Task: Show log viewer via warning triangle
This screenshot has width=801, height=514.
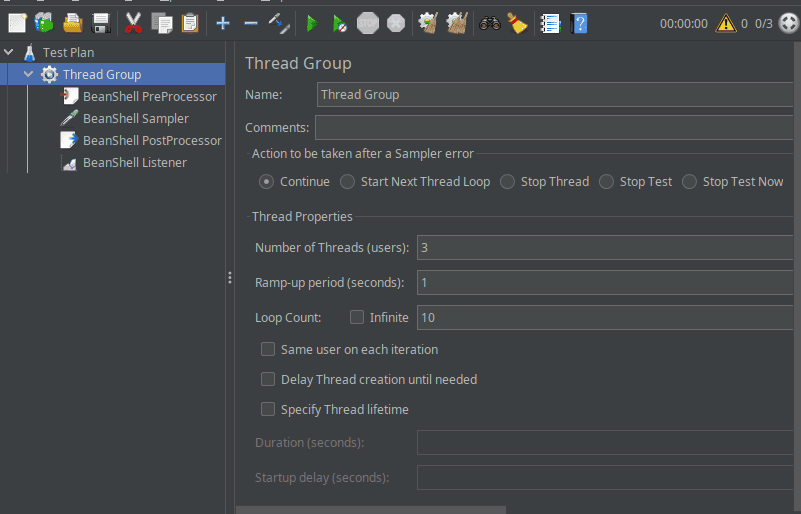Action: tap(725, 24)
